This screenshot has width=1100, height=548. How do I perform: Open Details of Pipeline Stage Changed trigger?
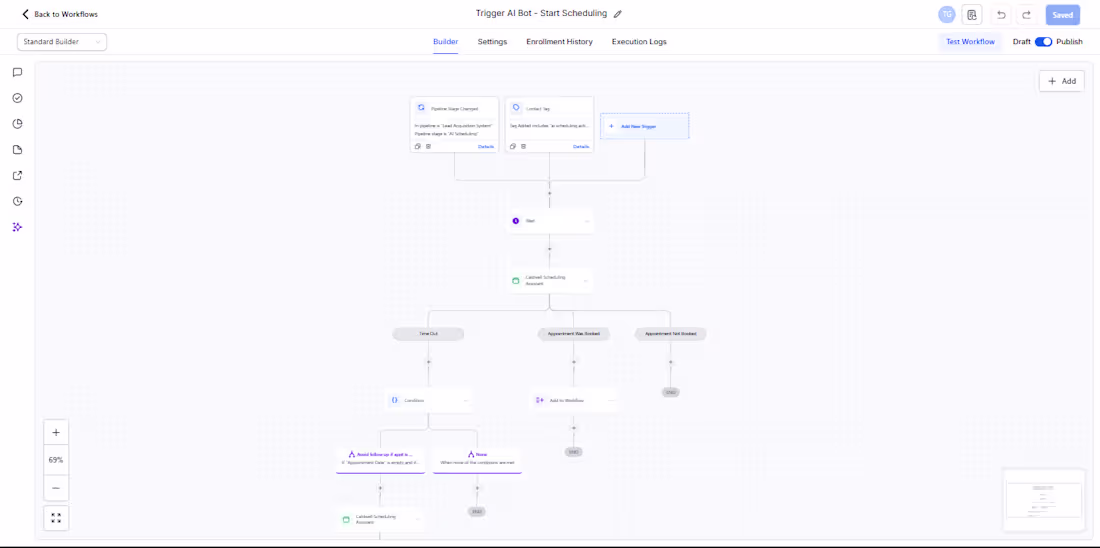click(x=486, y=147)
